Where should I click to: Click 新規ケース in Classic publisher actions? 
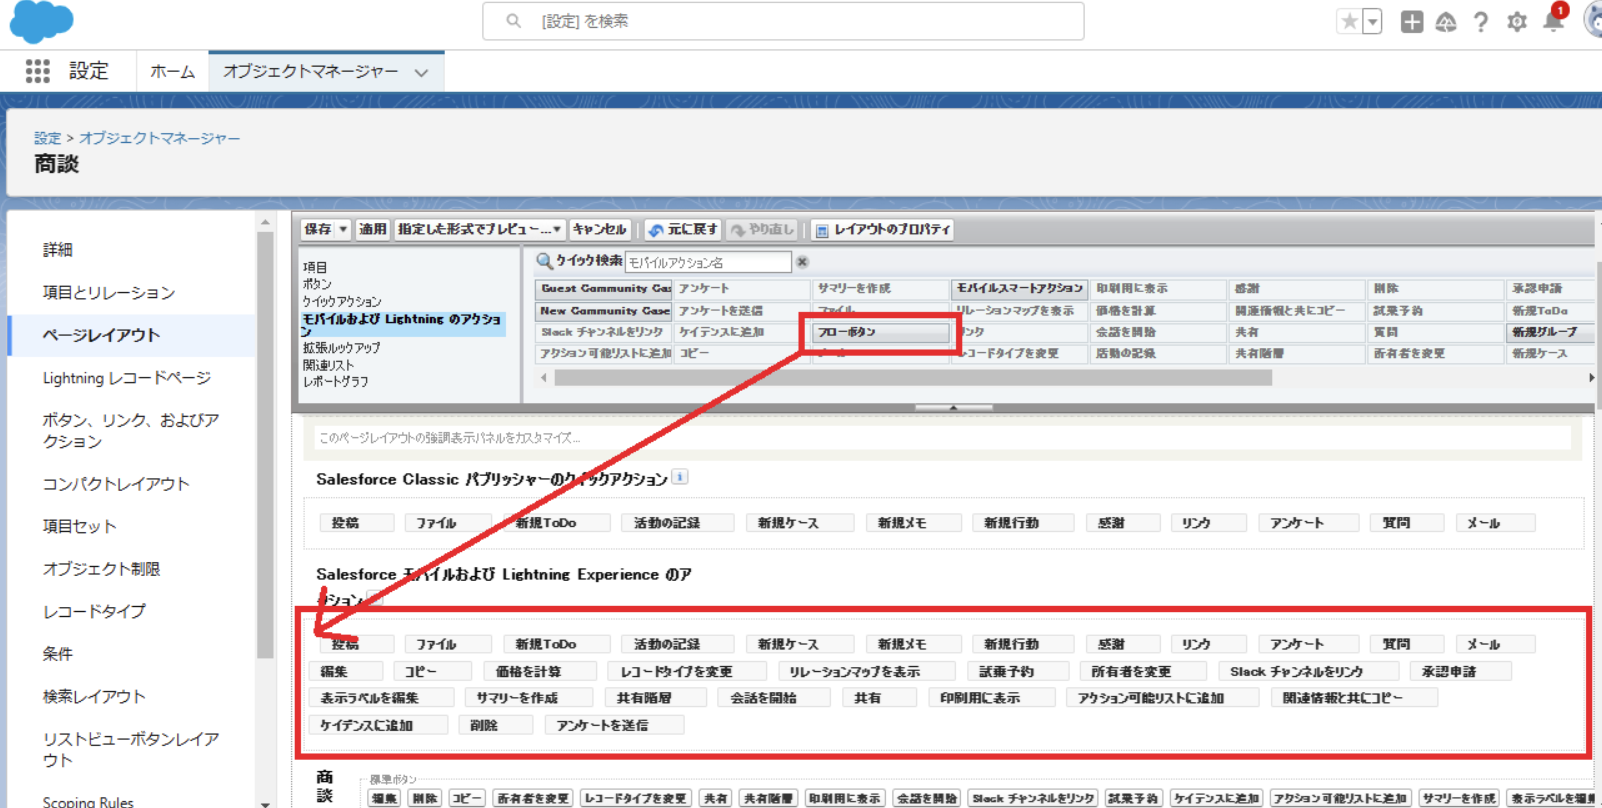pos(799,523)
